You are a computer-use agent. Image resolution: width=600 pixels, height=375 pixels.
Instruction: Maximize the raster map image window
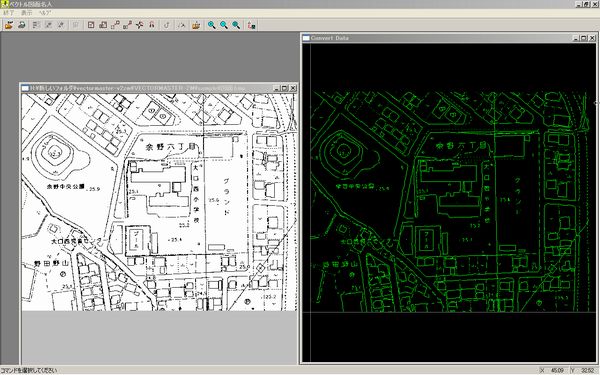[284, 88]
